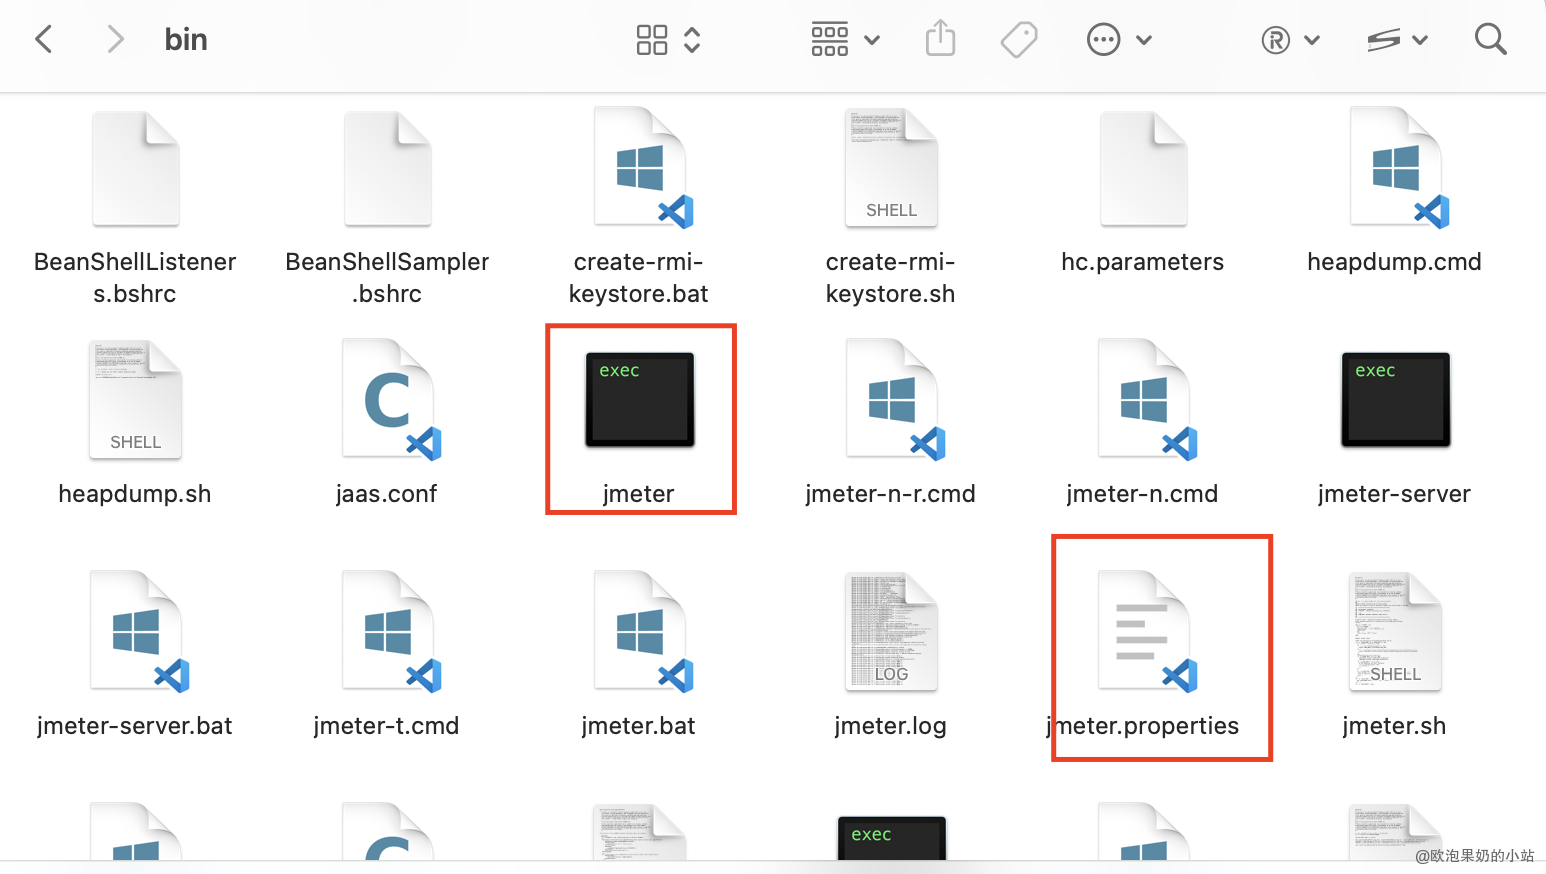
Task: Click the hc.parameters filename label
Action: point(1142,262)
